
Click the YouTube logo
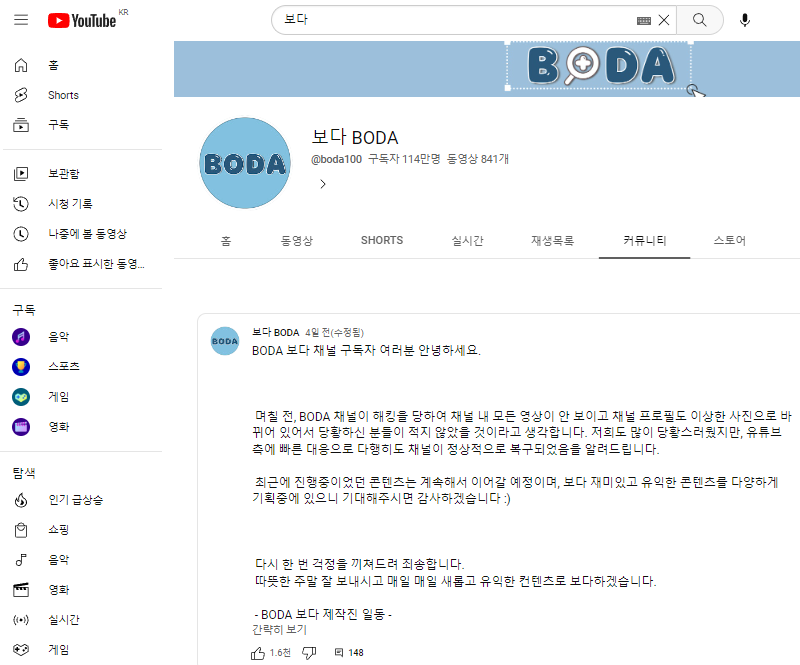82,20
